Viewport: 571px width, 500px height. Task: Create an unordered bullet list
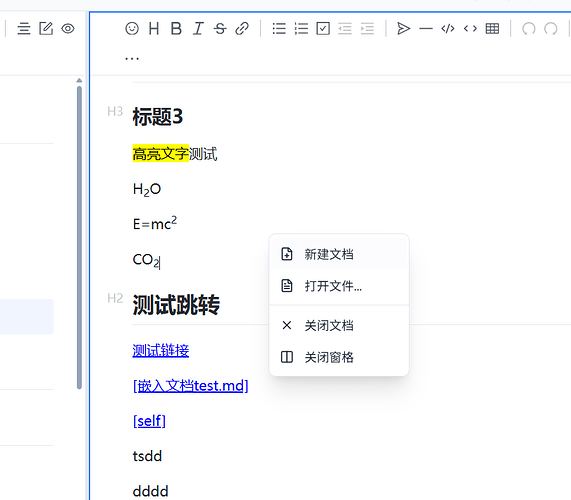coord(279,28)
